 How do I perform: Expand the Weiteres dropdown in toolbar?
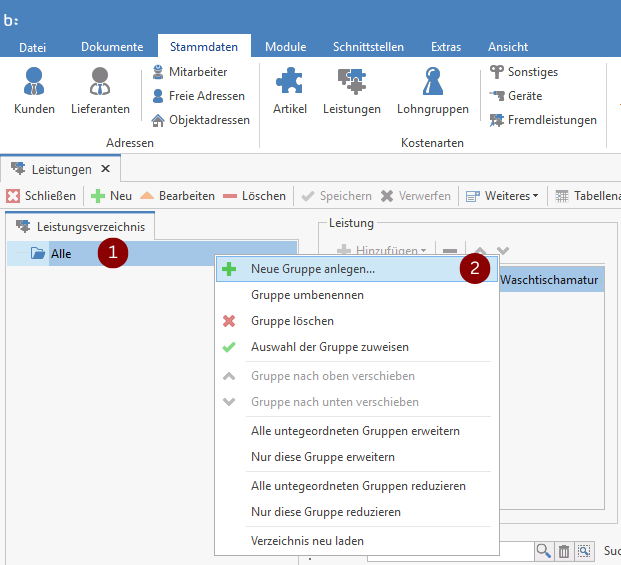click(x=503, y=196)
